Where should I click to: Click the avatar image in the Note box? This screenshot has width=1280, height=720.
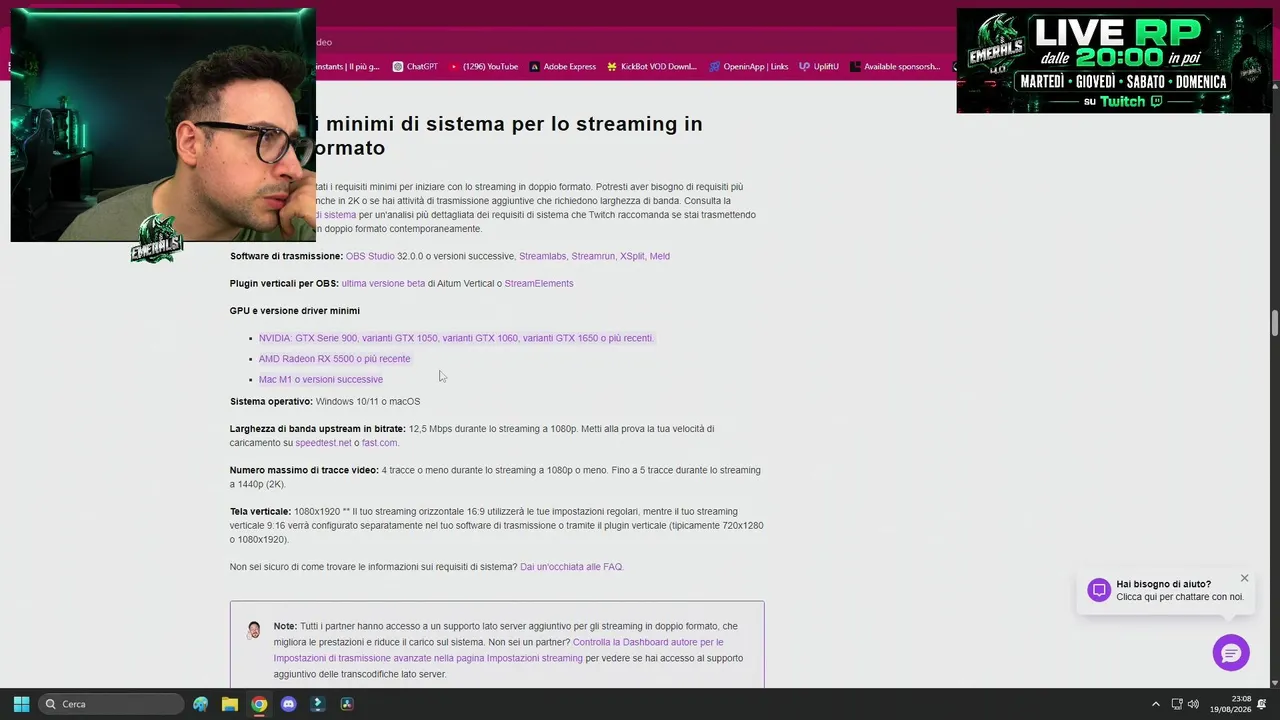point(254,630)
